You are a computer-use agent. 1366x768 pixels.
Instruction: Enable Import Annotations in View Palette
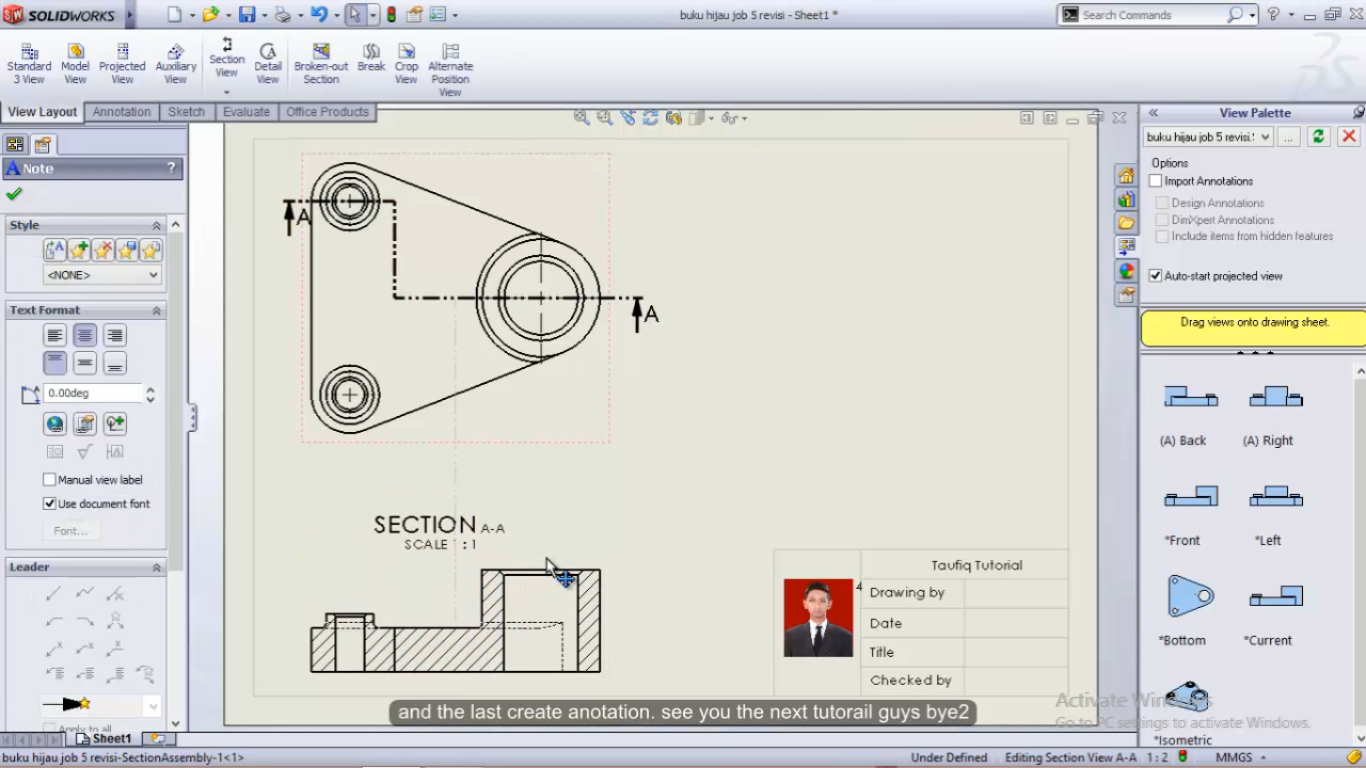(1156, 181)
